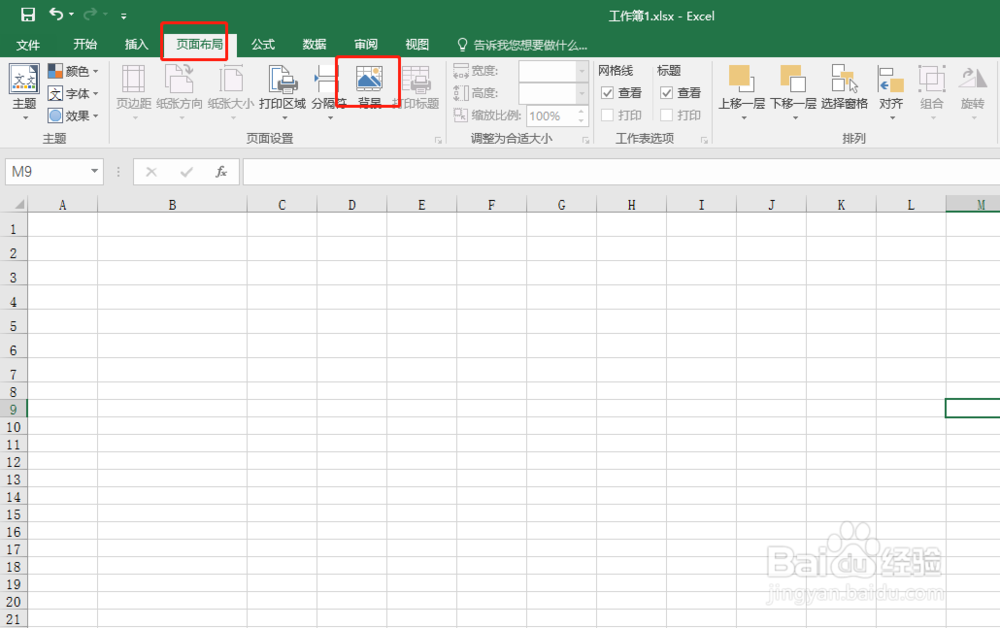This screenshot has width=1000, height=628.
Task: Open Scale to Fit dialog launcher
Action: [585, 140]
